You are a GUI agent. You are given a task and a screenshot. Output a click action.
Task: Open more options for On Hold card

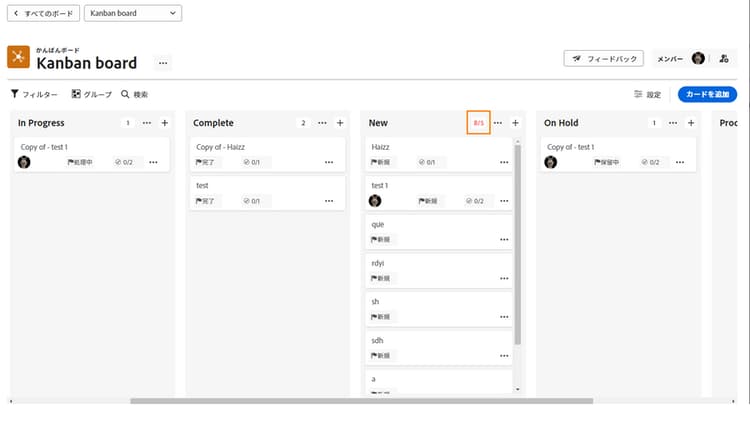coord(680,162)
